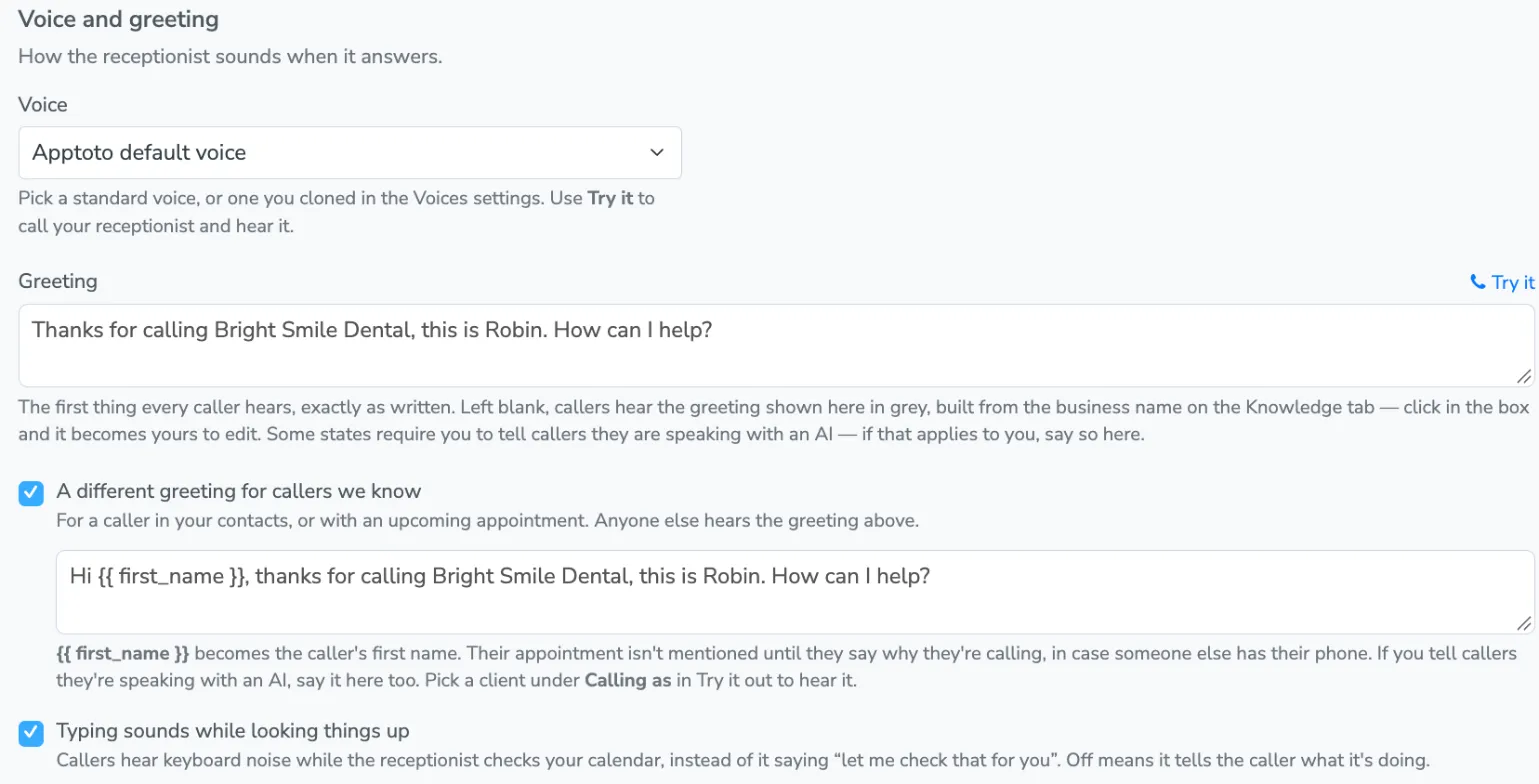Click How the receptionist sounds subtitle
Image resolution: width=1539 pixels, height=784 pixels.
tap(230, 56)
